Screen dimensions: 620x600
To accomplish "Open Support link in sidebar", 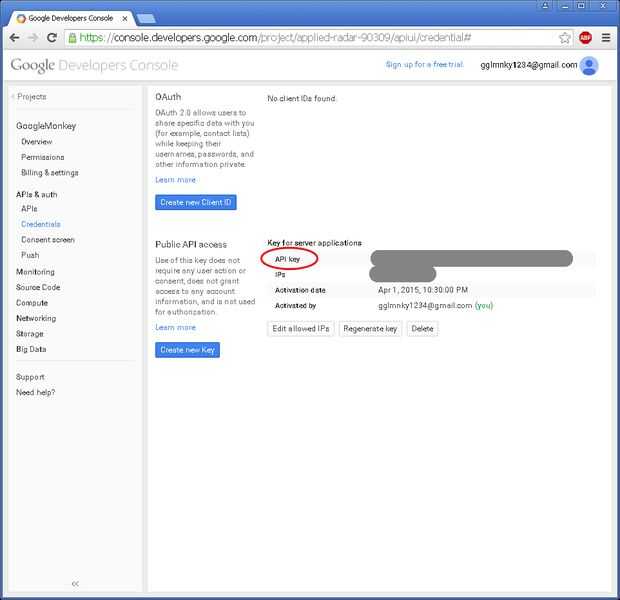I will (30, 377).
